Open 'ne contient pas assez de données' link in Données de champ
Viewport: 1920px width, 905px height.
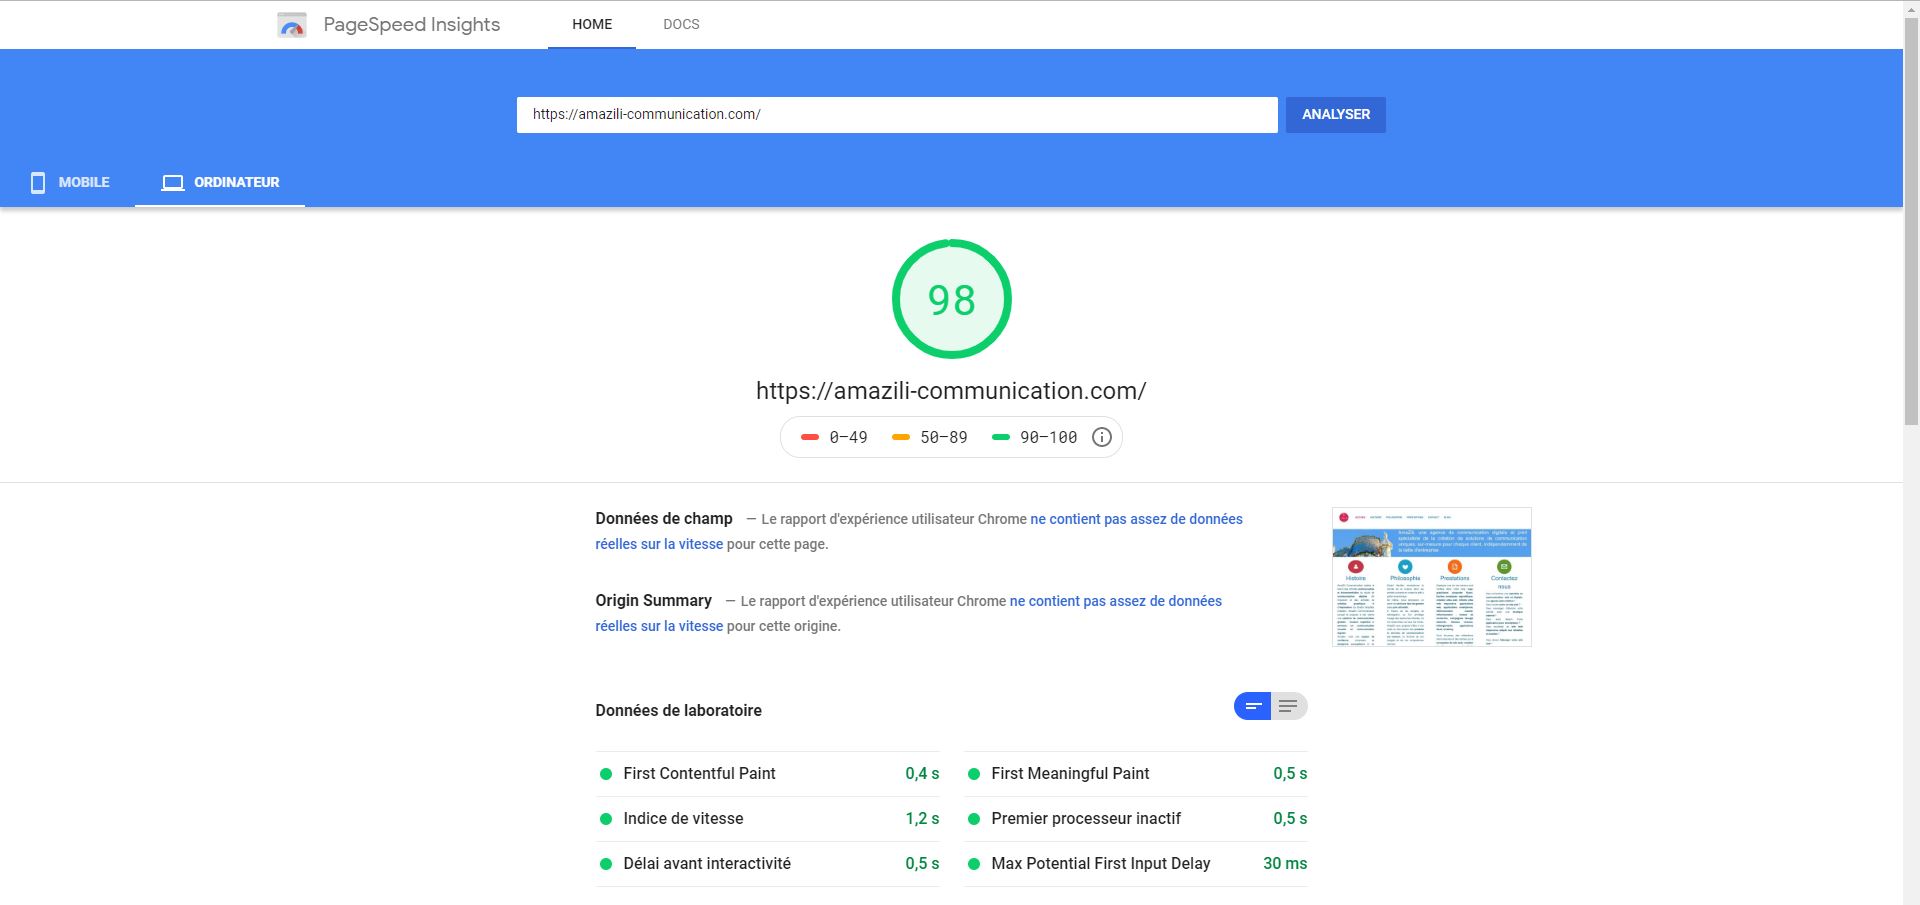[x=1136, y=519]
